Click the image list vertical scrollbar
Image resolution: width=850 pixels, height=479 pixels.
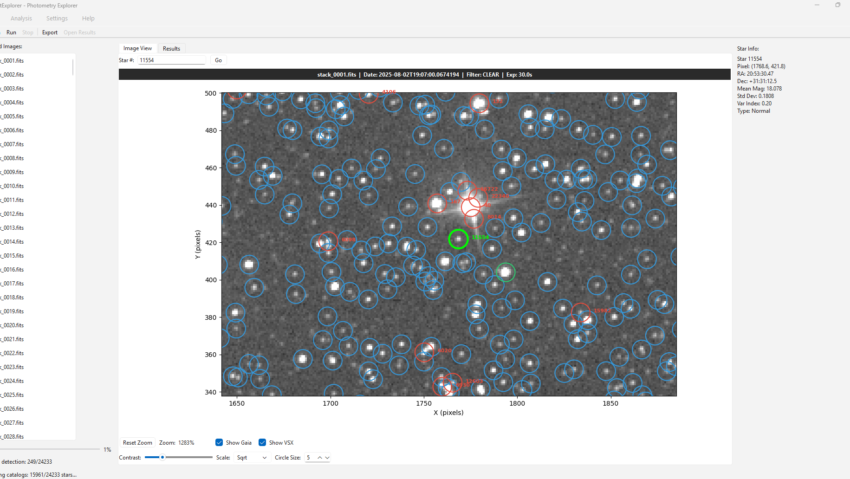click(73, 68)
